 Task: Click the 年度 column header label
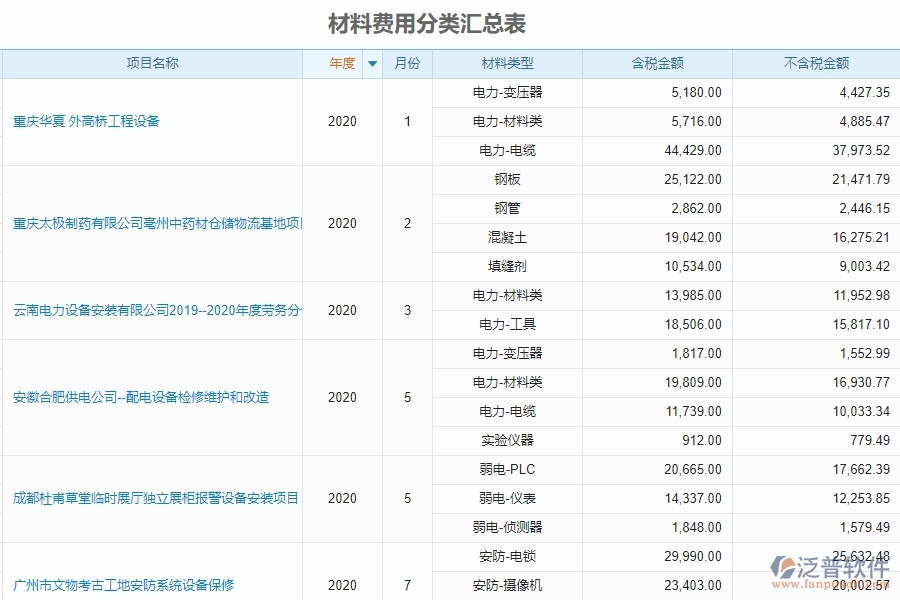pyautogui.click(x=344, y=63)
